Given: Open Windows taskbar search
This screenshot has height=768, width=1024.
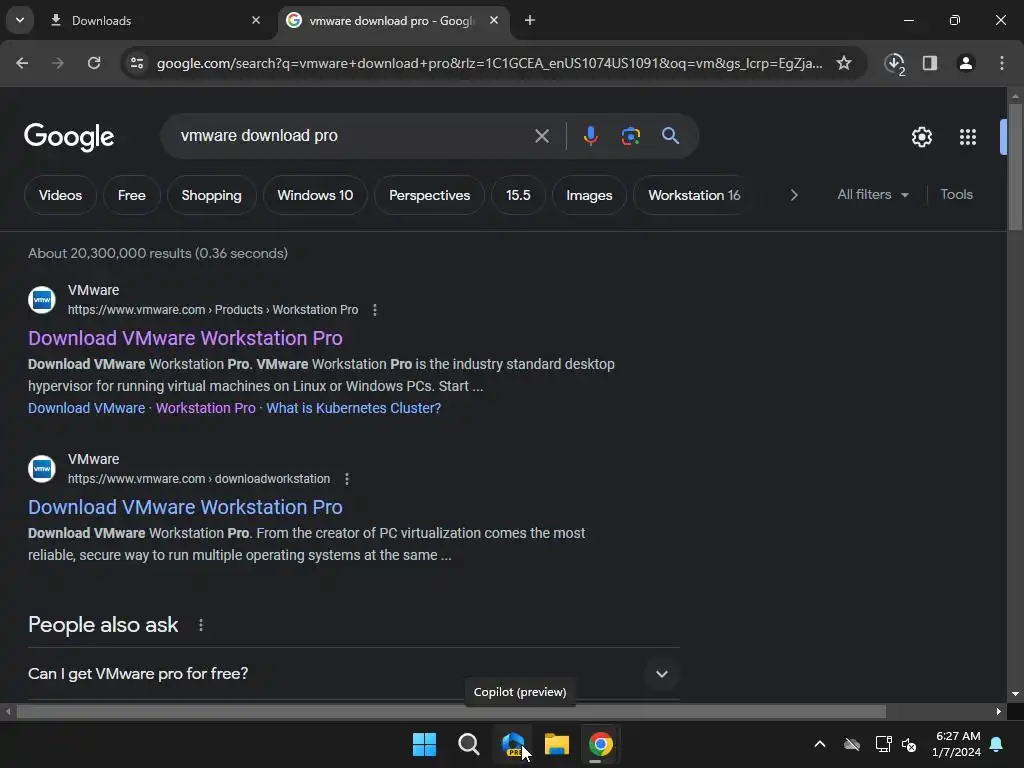Looking at the screenshot, I should 468,744.
